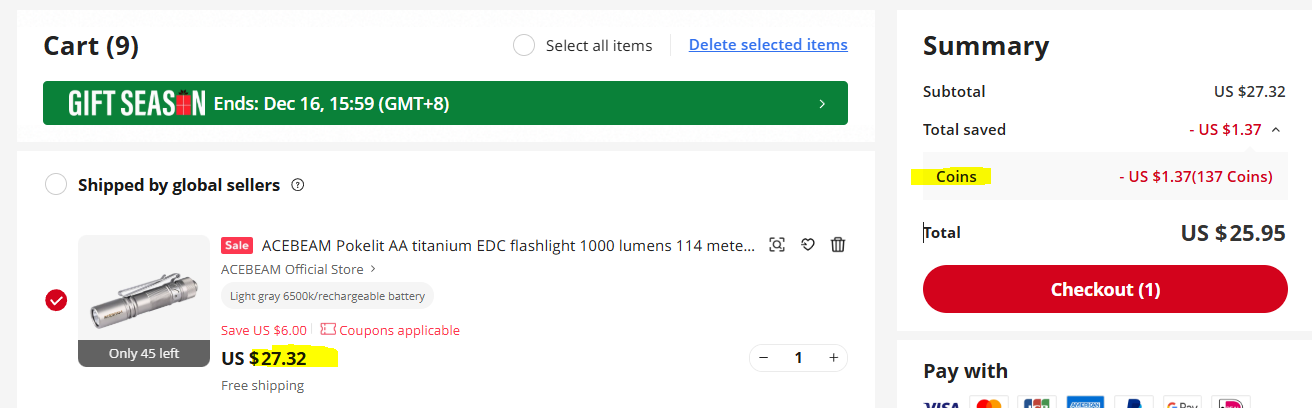Image resolution: width=1312 pixels, height=408 pixels.
Task: Click the Mastercard payment icon
Action: point(988,403)
